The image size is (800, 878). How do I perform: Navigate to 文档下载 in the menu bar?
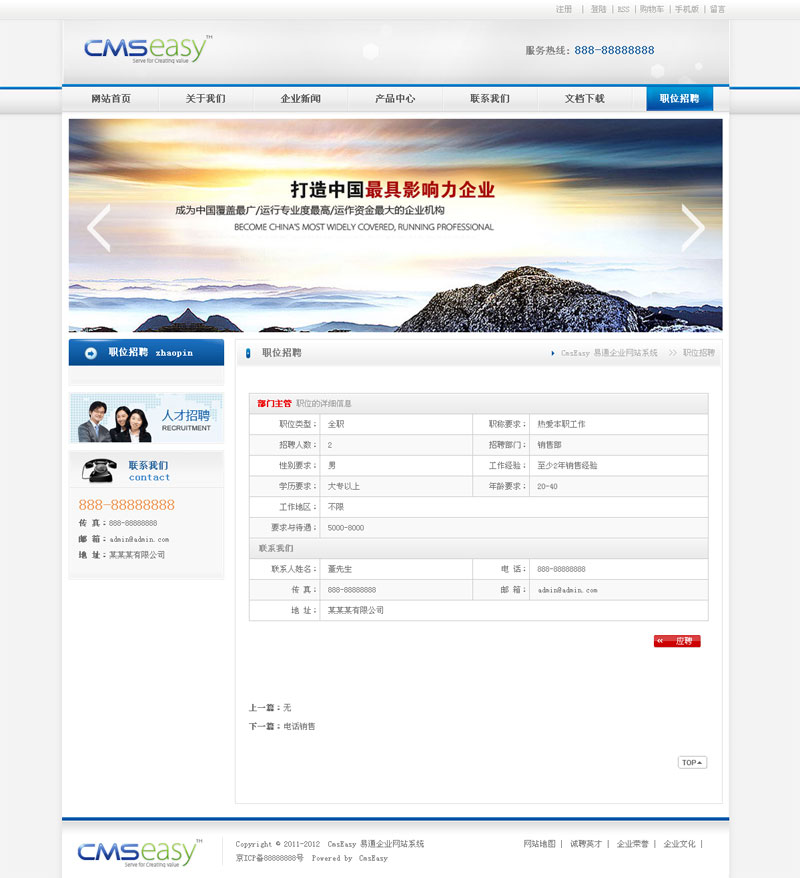click(585, 99)
